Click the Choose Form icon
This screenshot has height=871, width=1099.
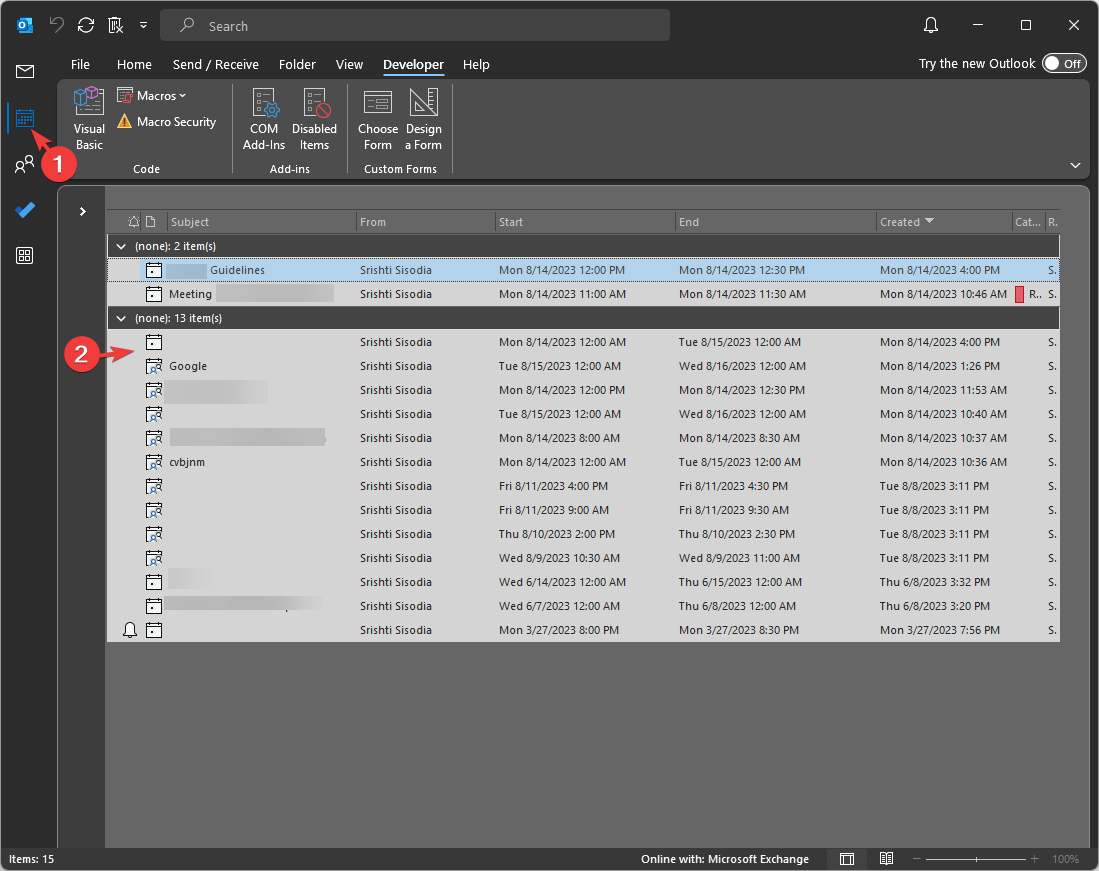click(x=378, y=118)
